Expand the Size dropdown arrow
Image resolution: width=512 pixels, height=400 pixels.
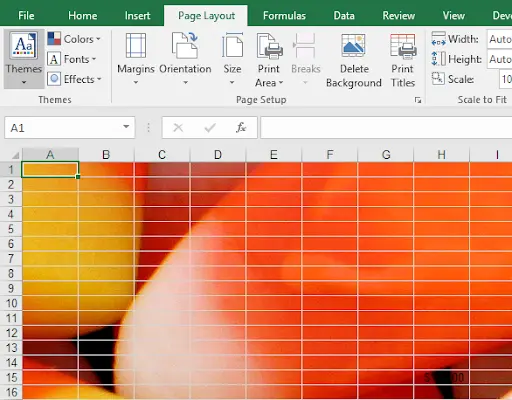[232, 82]
